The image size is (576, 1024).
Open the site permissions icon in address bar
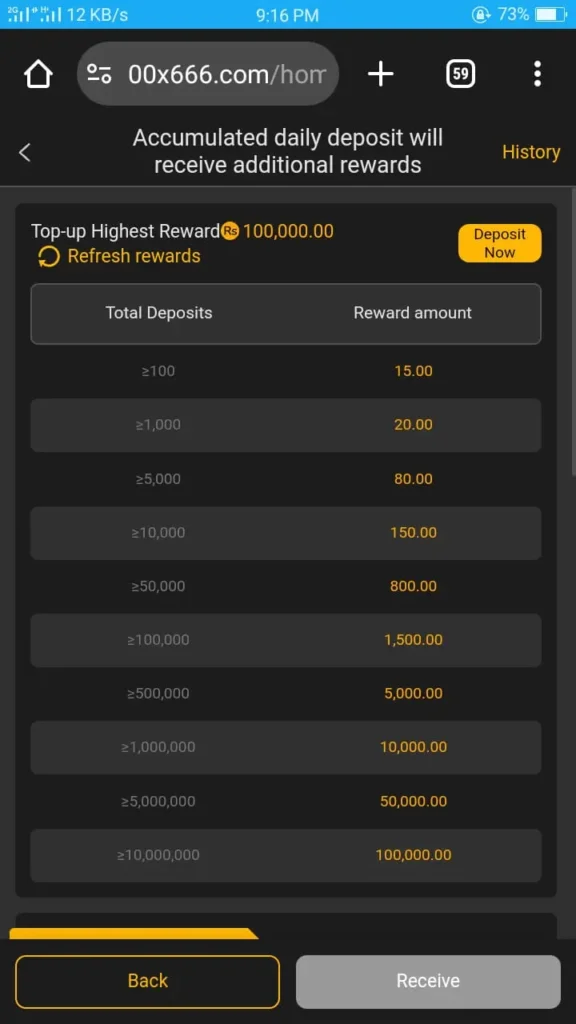point(99,73)
